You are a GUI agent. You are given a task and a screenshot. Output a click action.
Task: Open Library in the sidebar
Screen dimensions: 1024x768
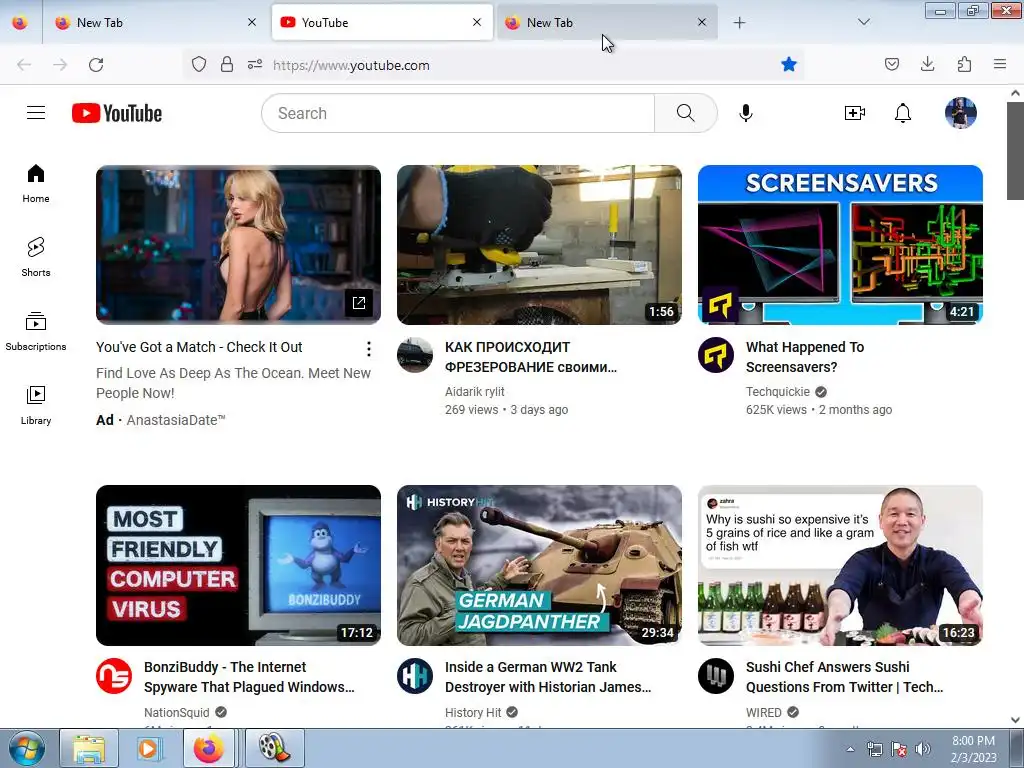[36, 406]
